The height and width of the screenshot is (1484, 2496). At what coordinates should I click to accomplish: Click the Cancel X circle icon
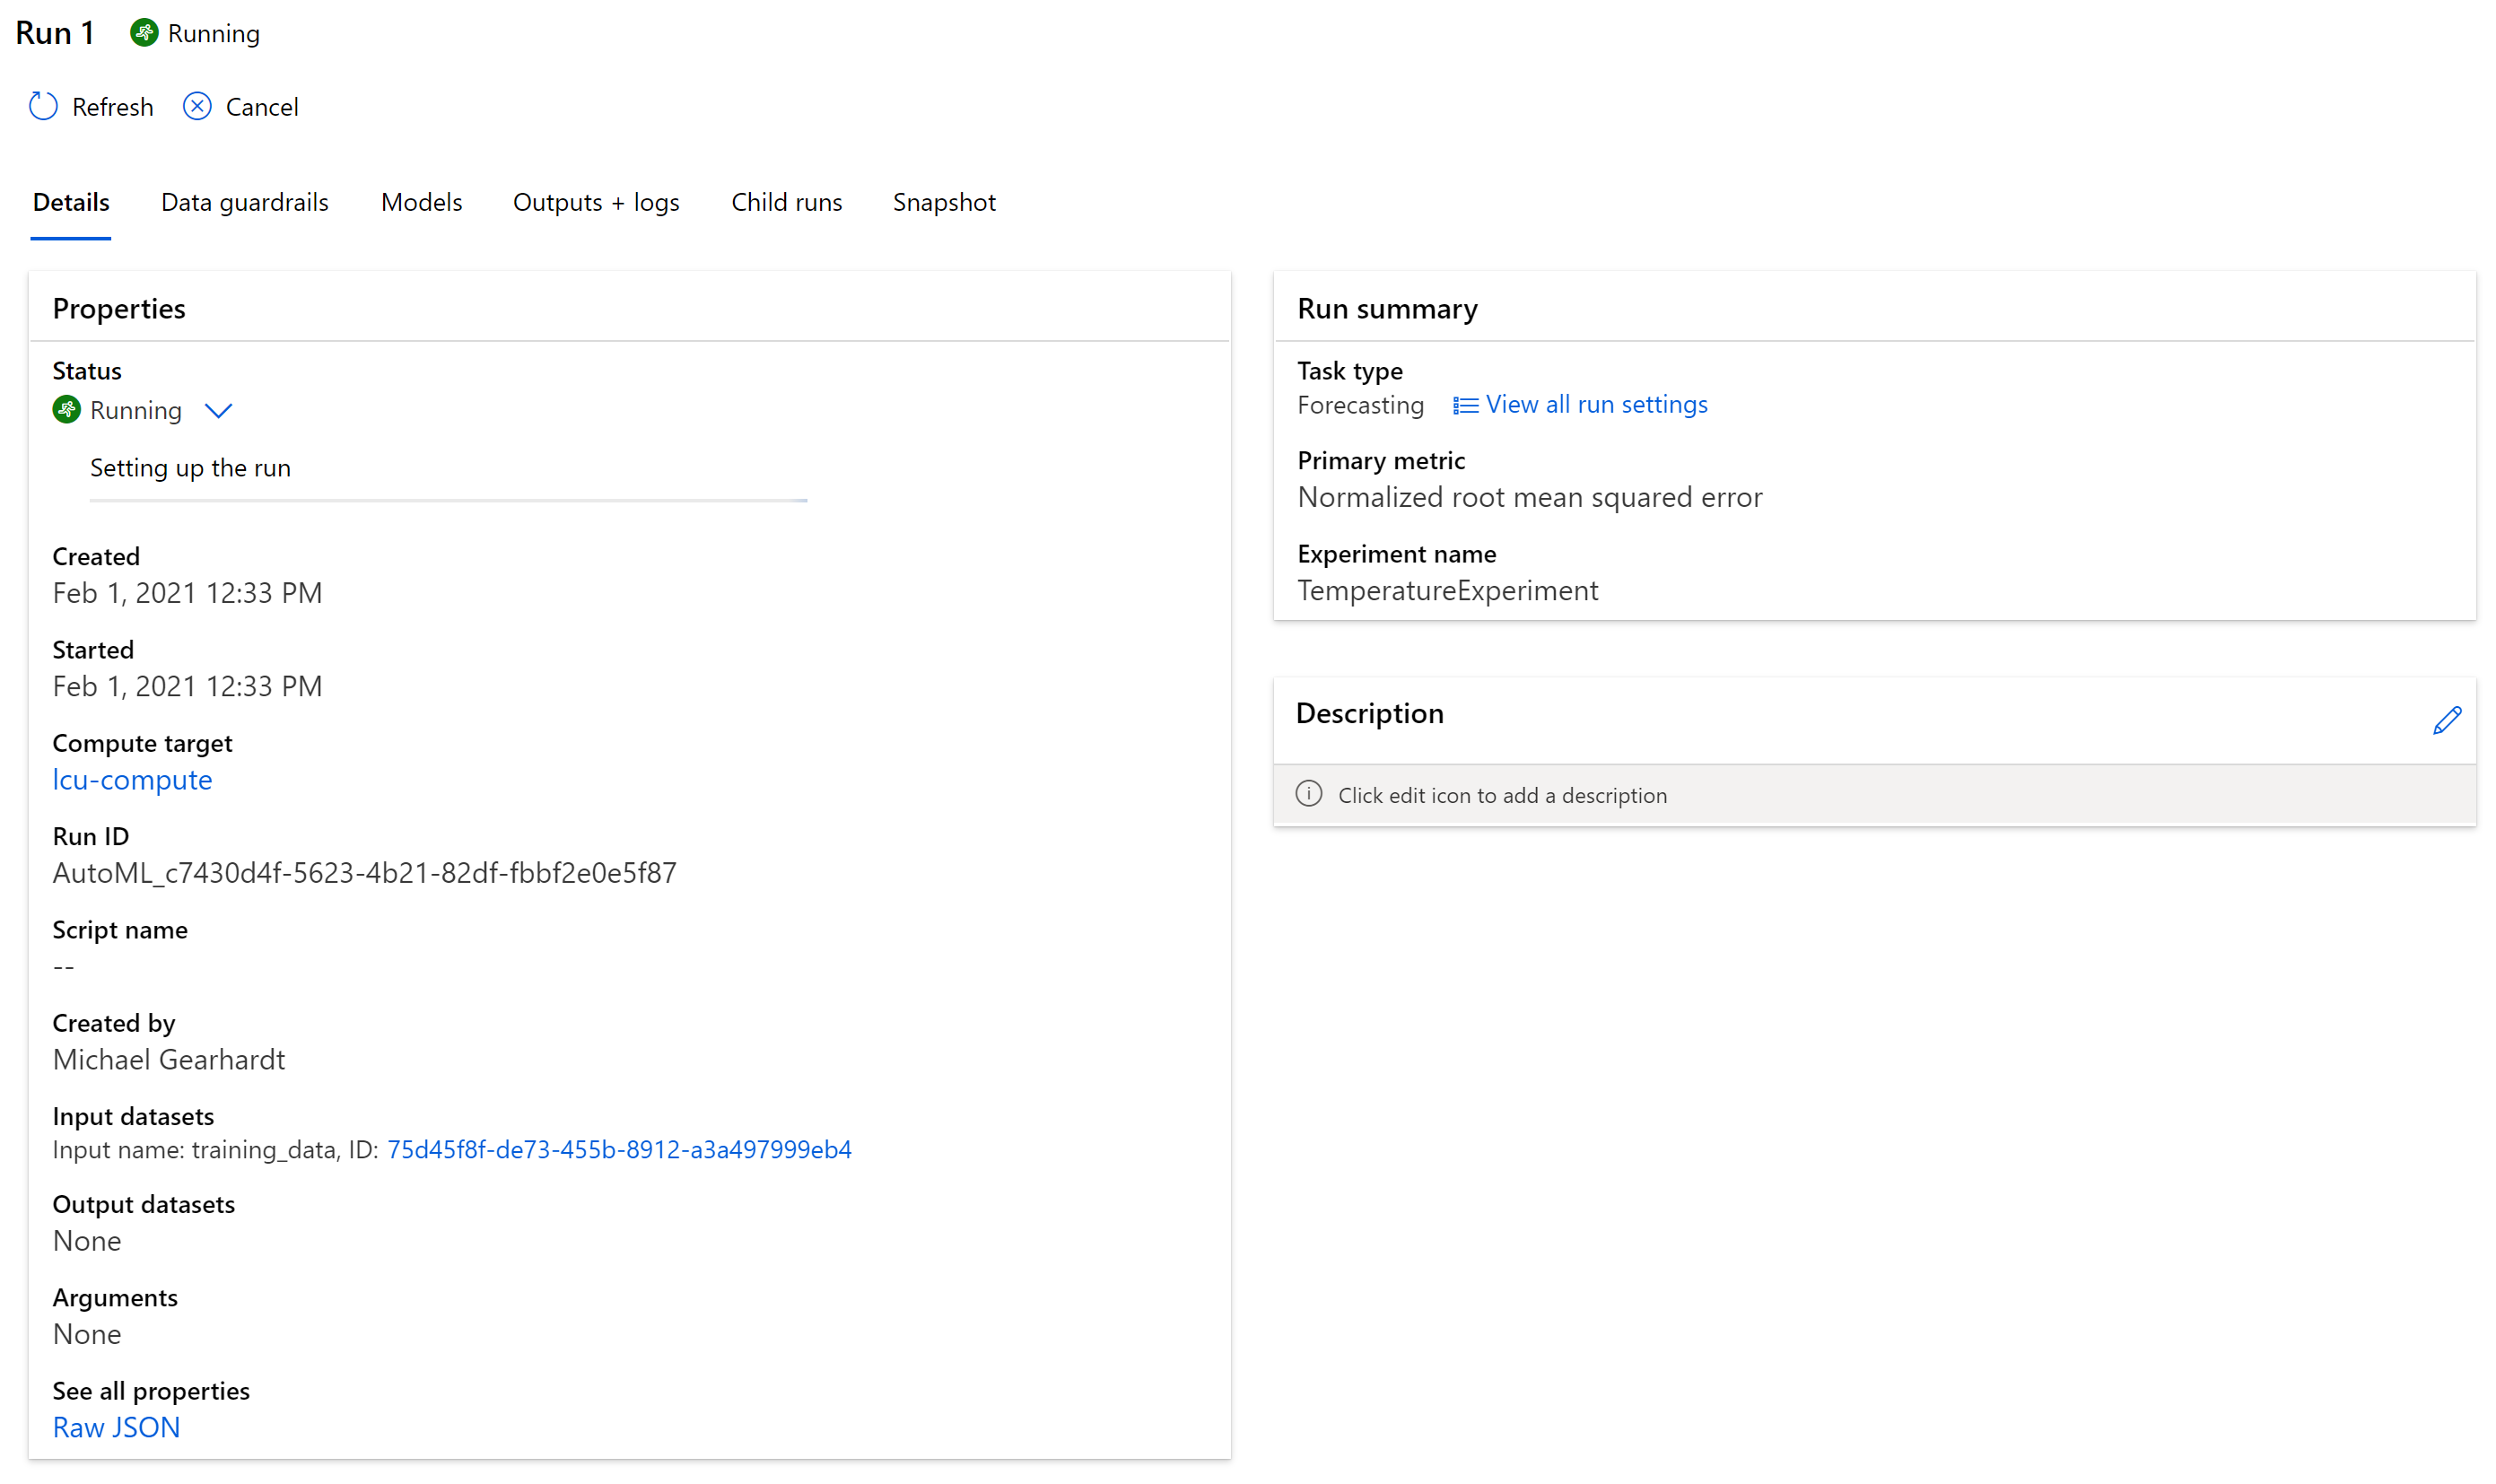[x=197, y=106]
